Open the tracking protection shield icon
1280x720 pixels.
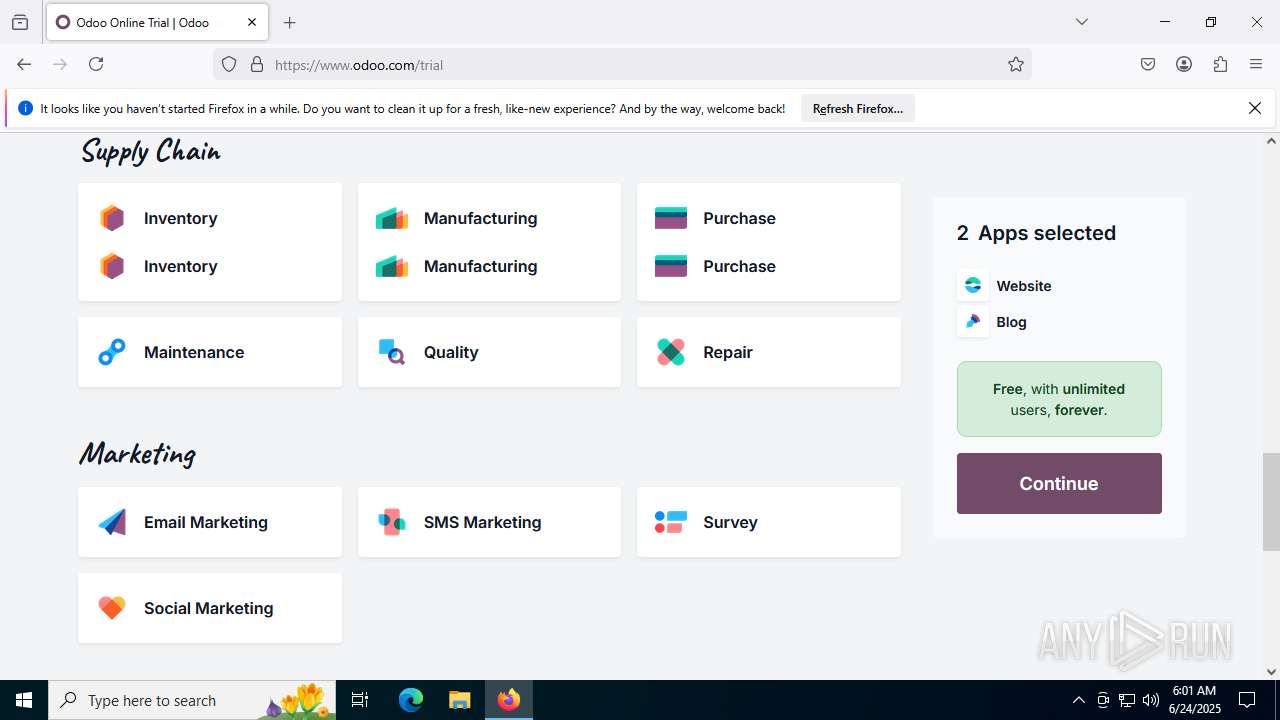(x=229, y=65)
